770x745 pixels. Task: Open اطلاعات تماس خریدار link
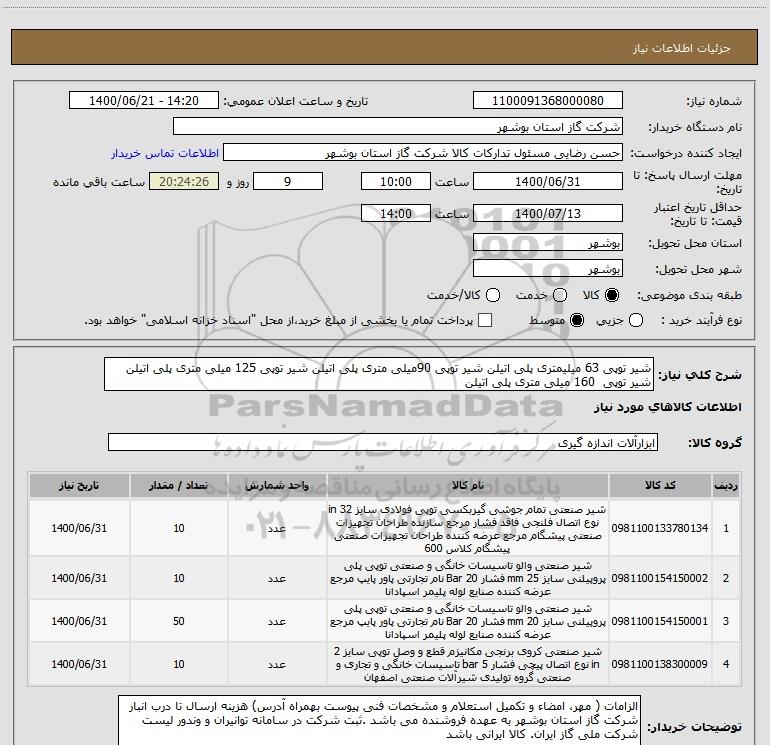coord(165,153)
